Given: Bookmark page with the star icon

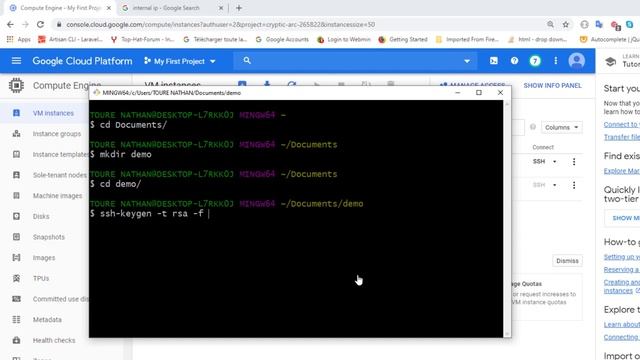Looking at the screenshot, I should coord(566,24).
